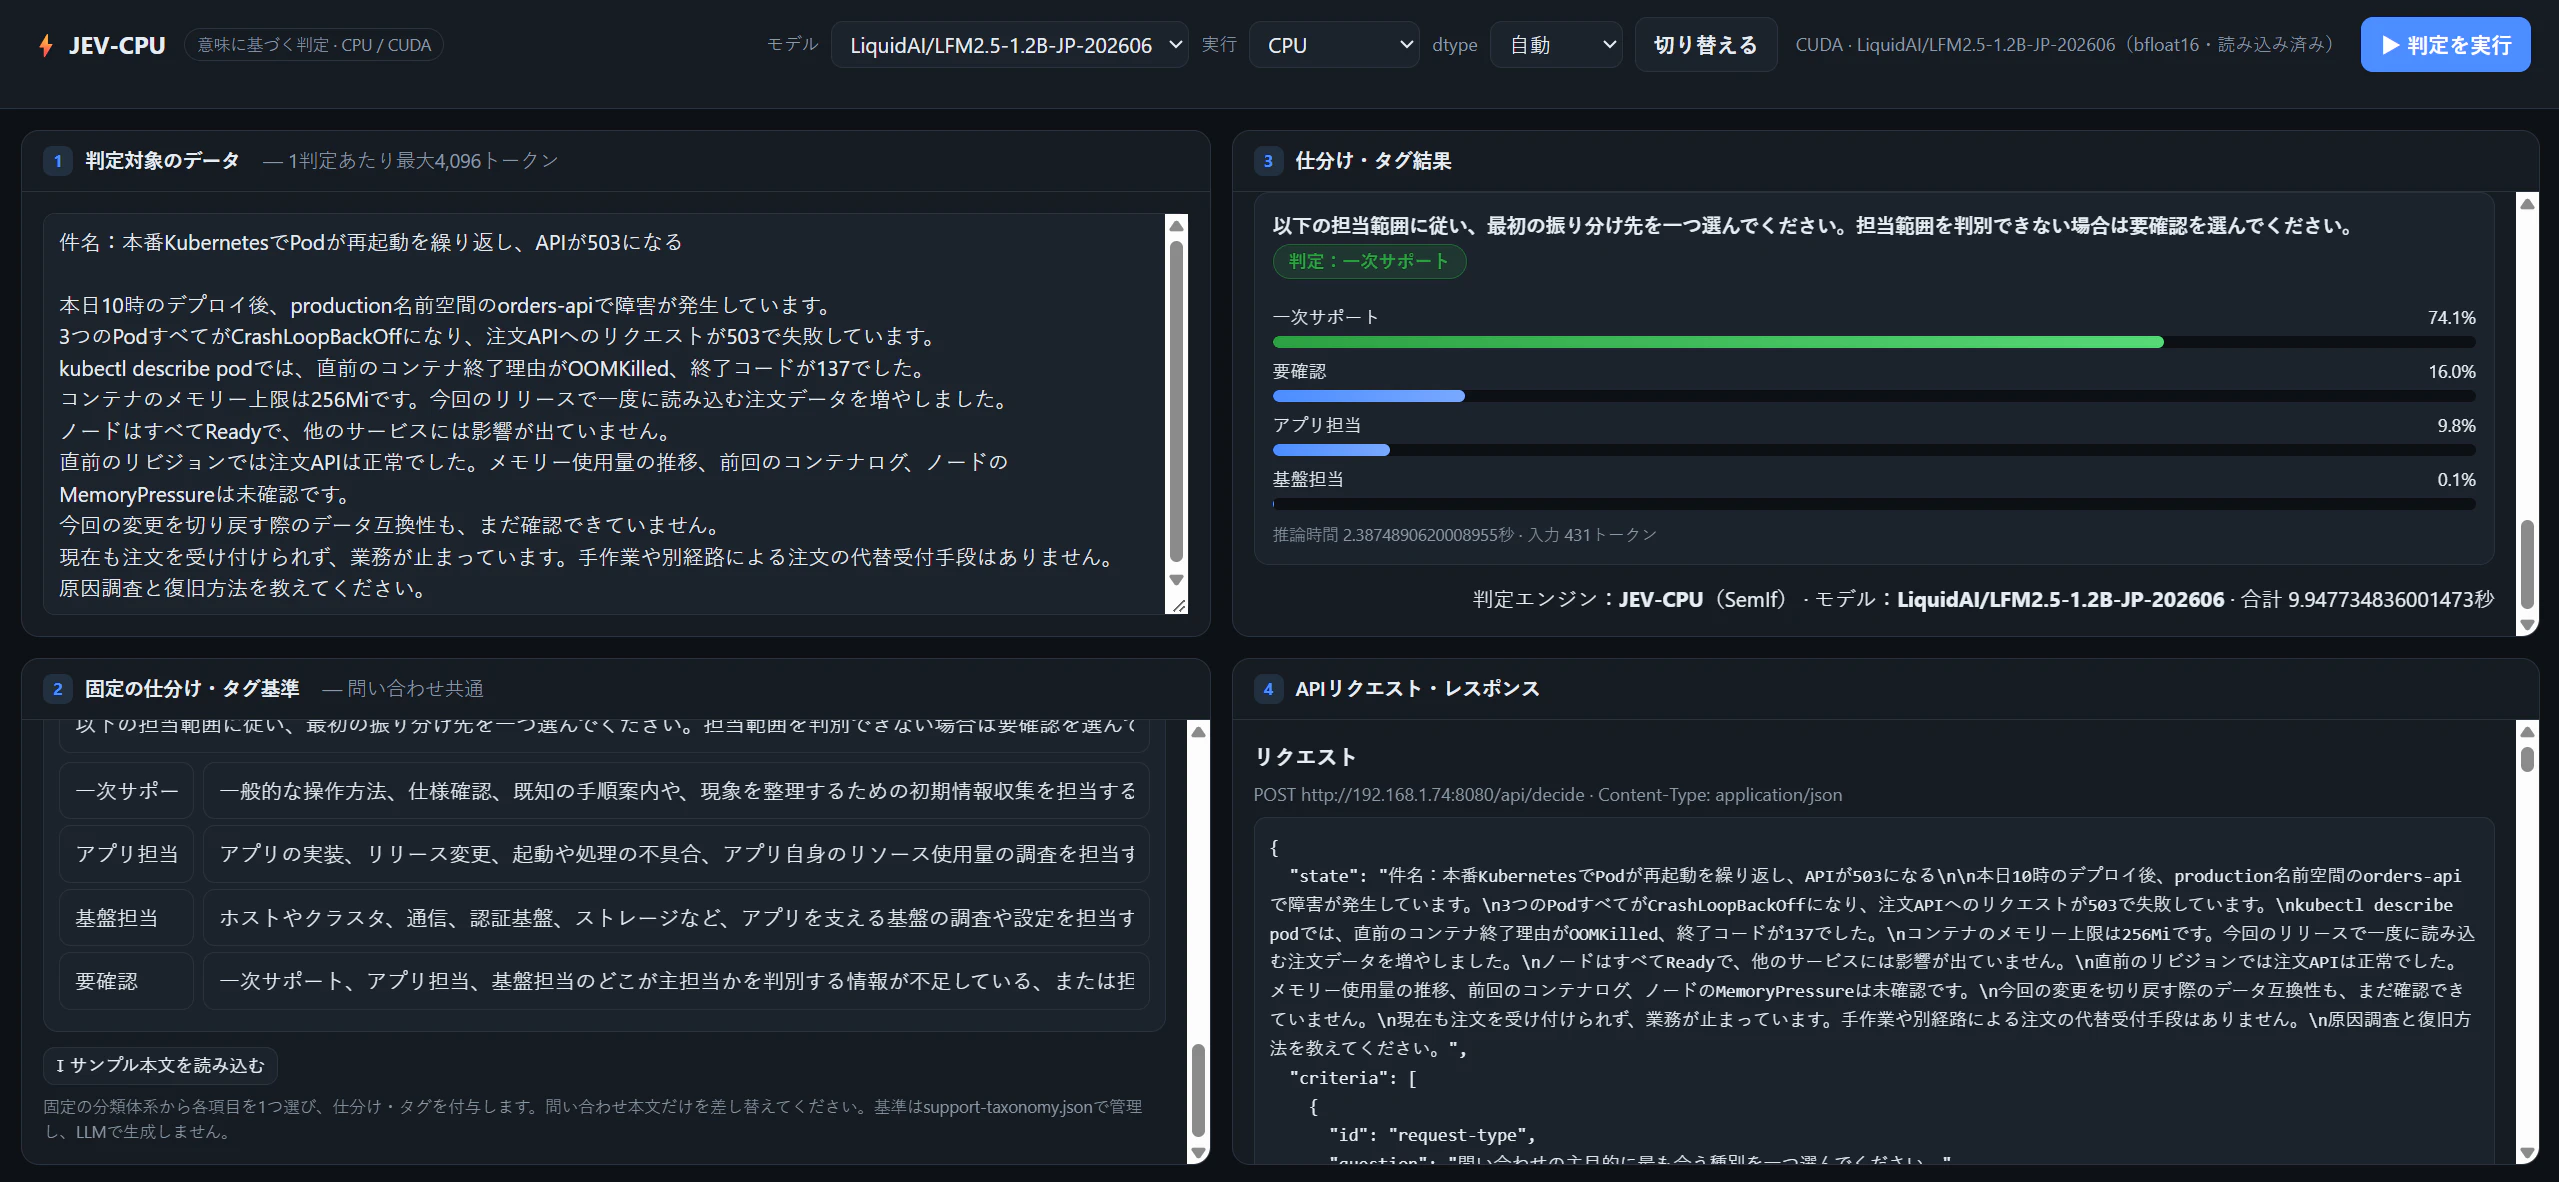
Task: Click the 基盤担当 description starting ホストやクラスタ
Action: pyautogui.click(x=676, y=918)
